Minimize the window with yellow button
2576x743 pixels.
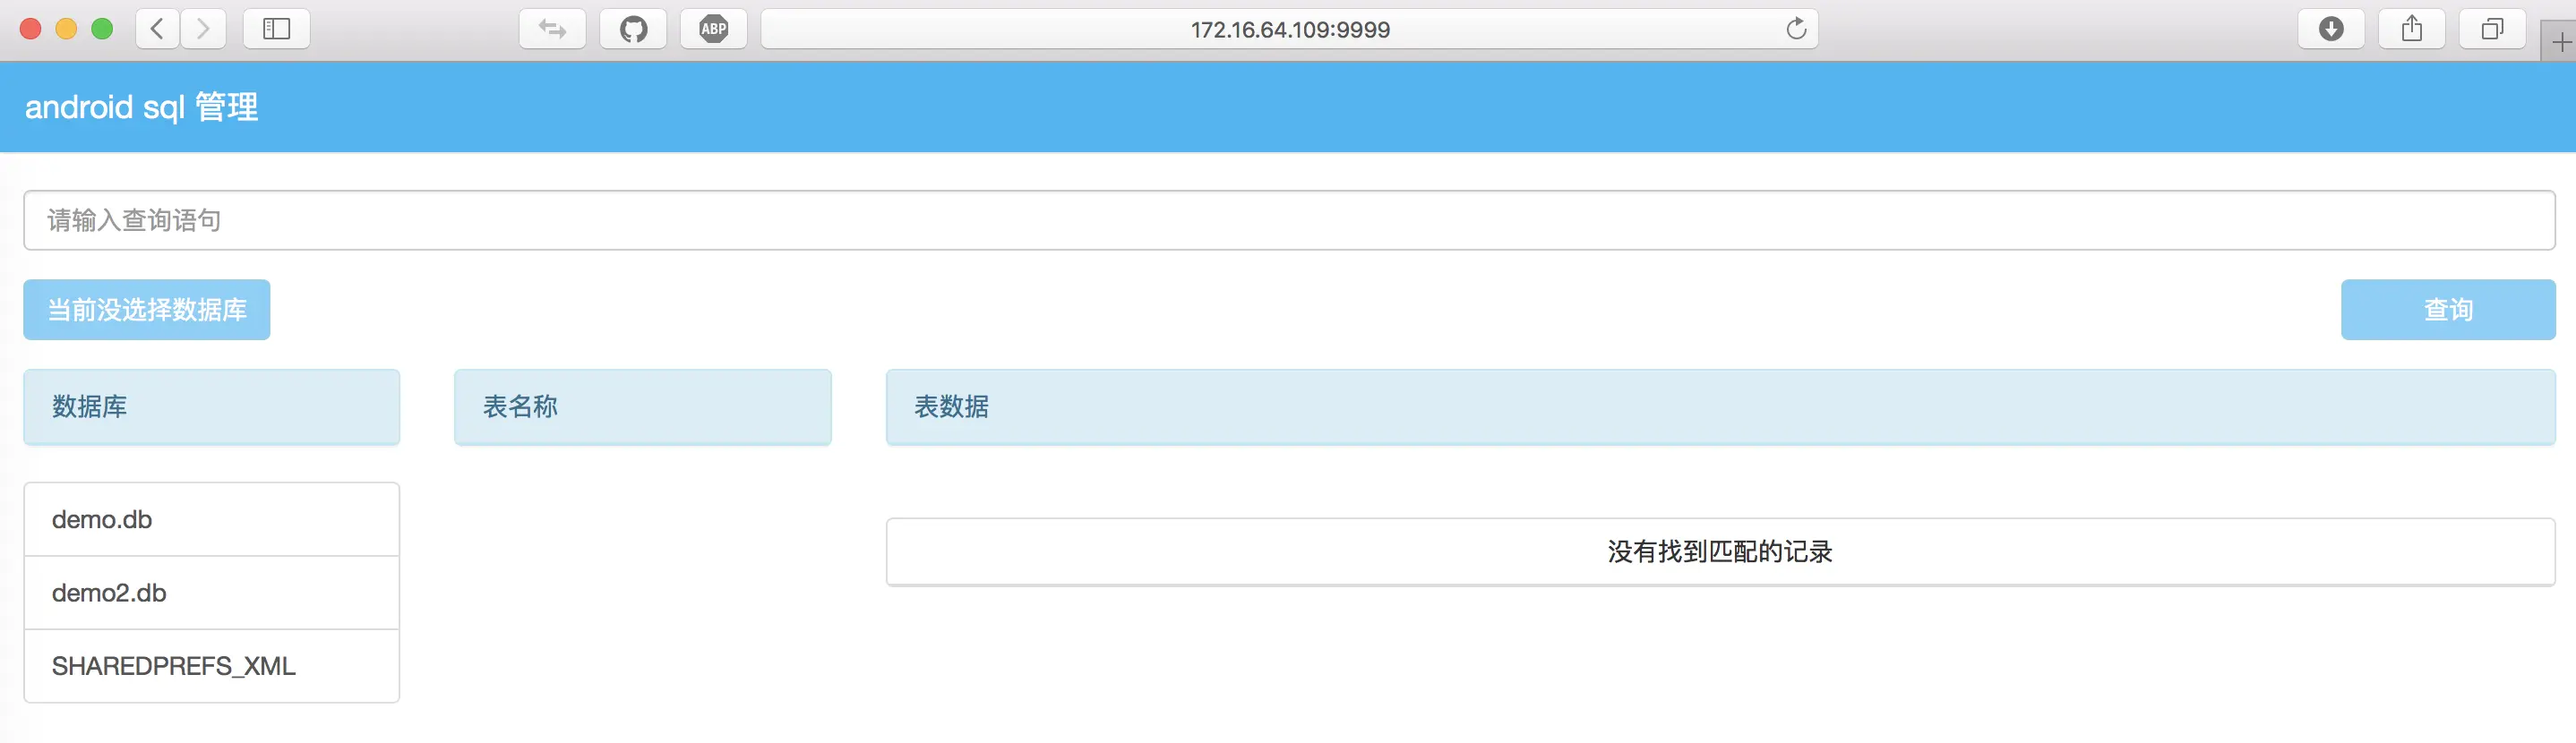click(x=66, y=29)
